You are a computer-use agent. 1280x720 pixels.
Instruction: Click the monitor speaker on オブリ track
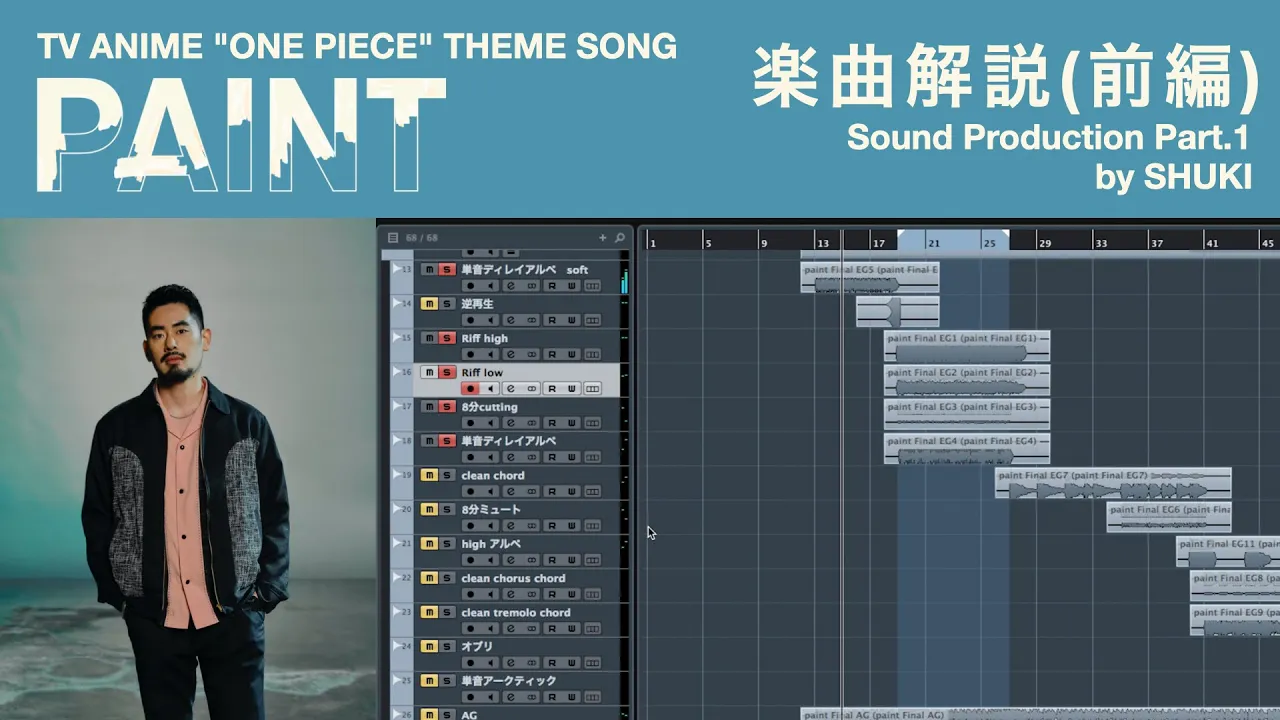490,662
